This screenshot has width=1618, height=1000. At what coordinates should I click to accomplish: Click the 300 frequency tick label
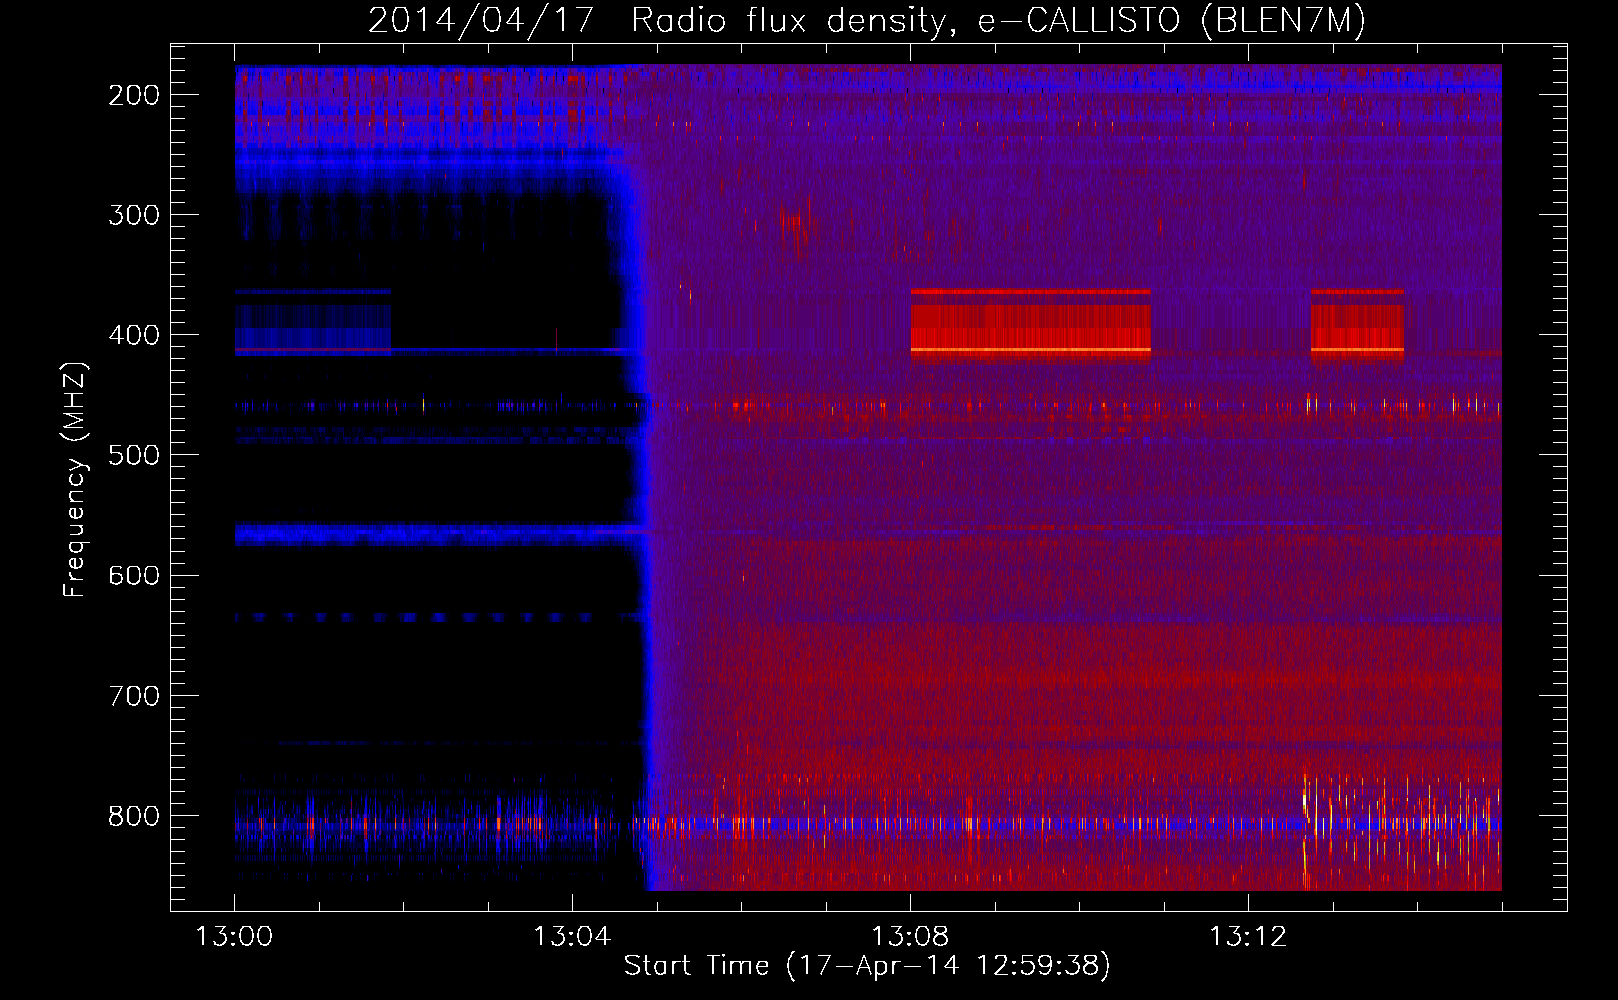point(134,215)
